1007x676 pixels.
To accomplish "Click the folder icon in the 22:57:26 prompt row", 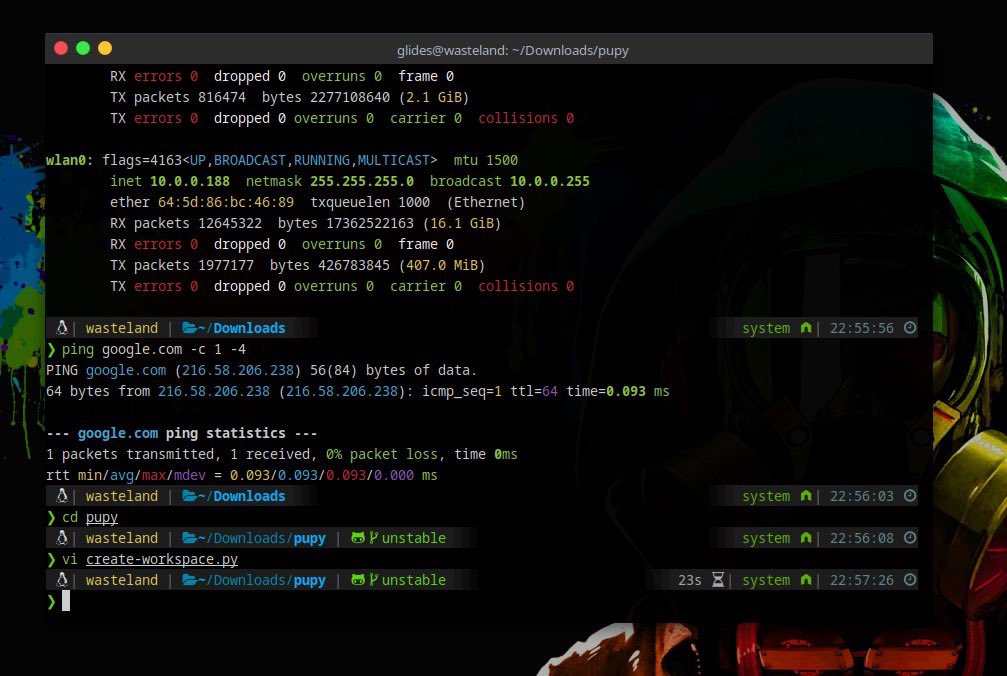I will [189, 580].
